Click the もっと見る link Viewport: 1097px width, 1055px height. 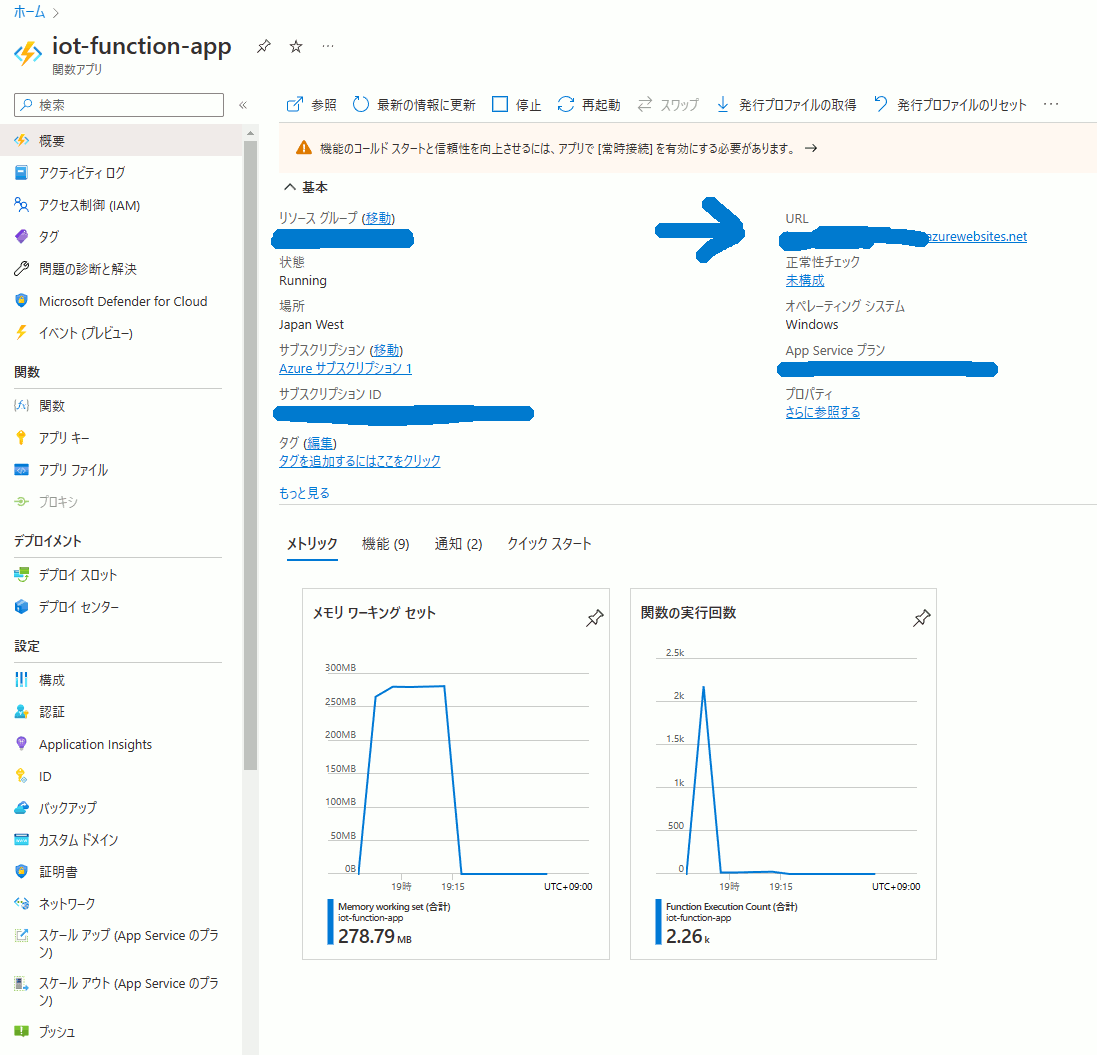[304, 493]
